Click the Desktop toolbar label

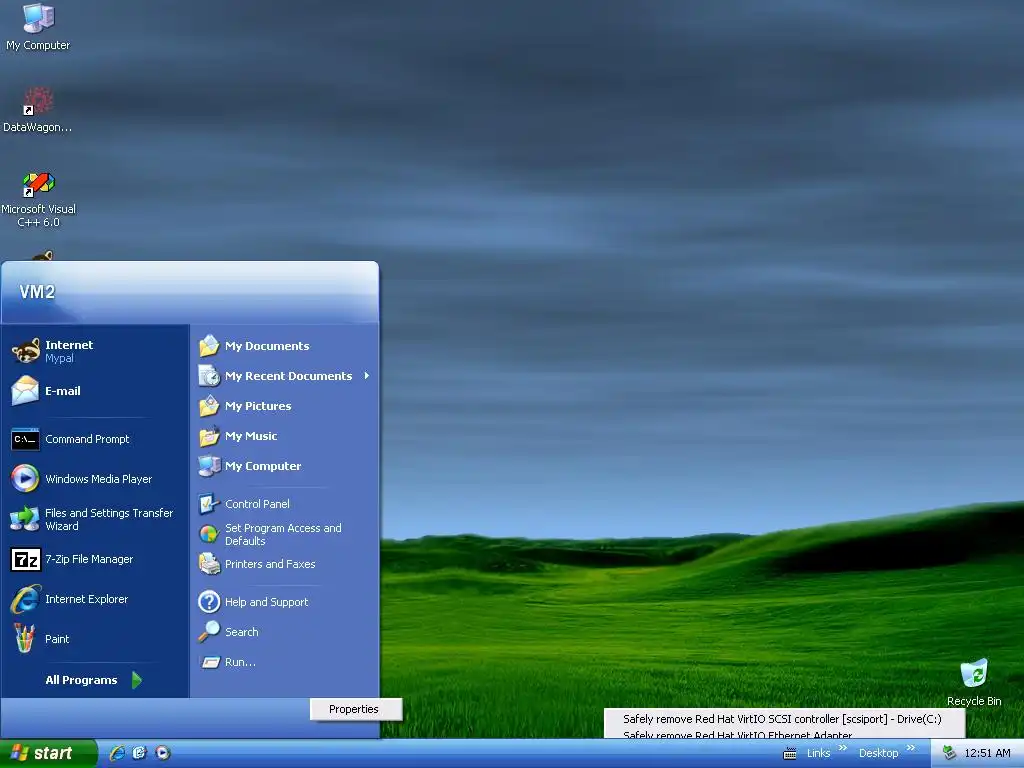tap(878, 753)
